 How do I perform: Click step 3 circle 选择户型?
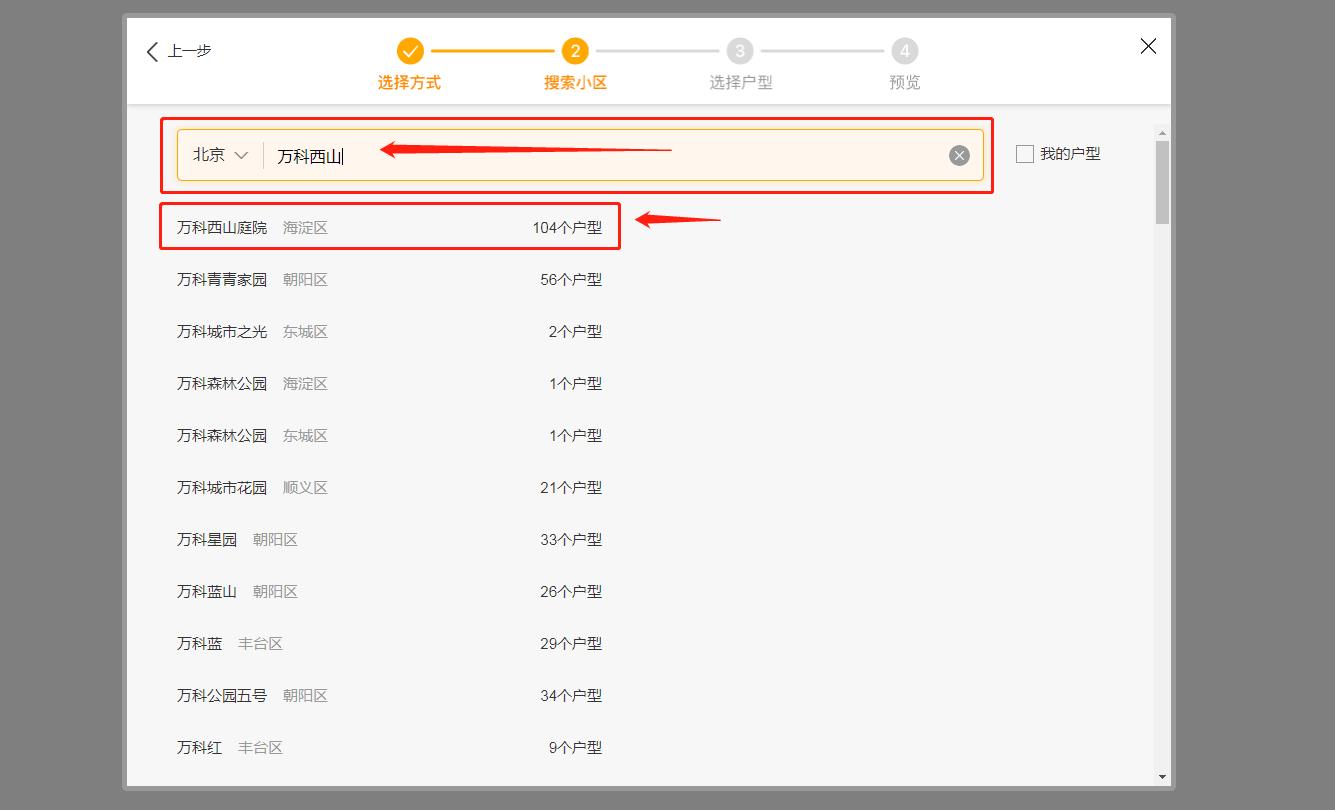740,51
